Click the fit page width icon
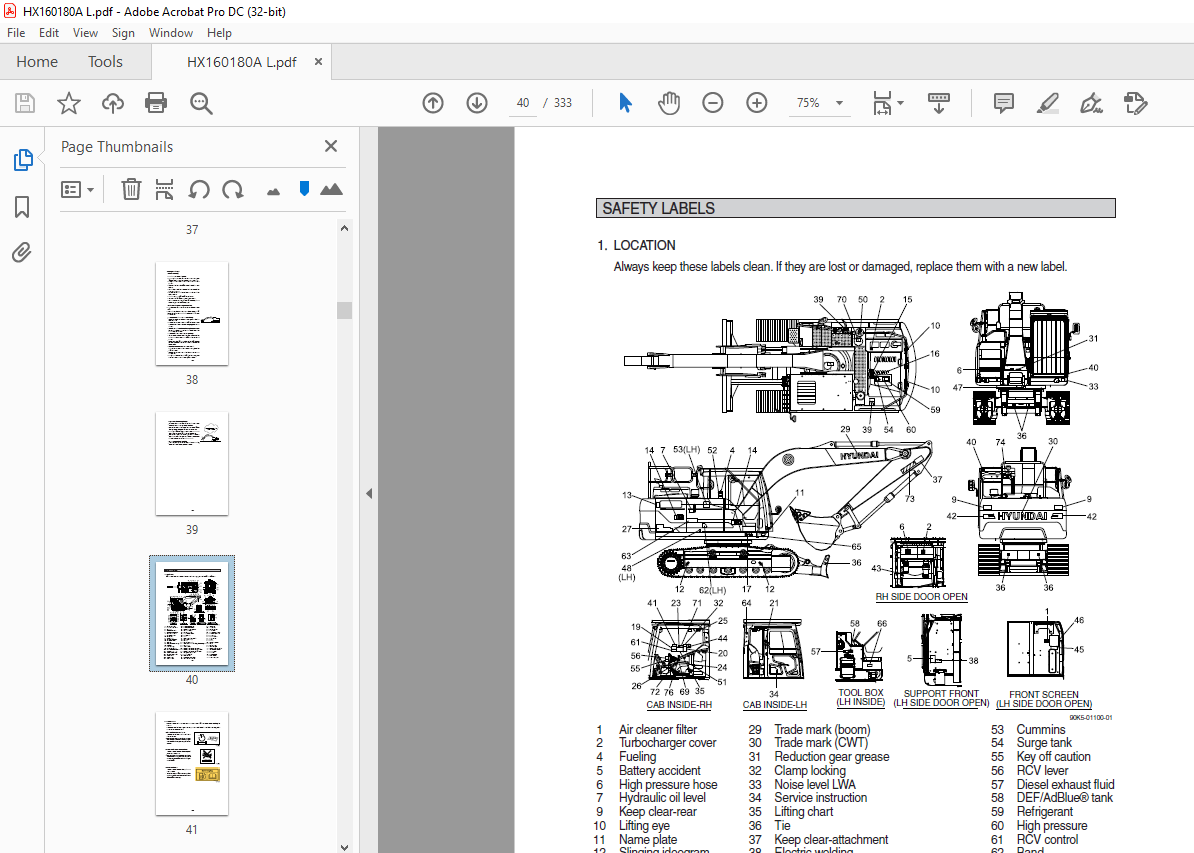The image size is (1194, 853). (x=882, y=103)
